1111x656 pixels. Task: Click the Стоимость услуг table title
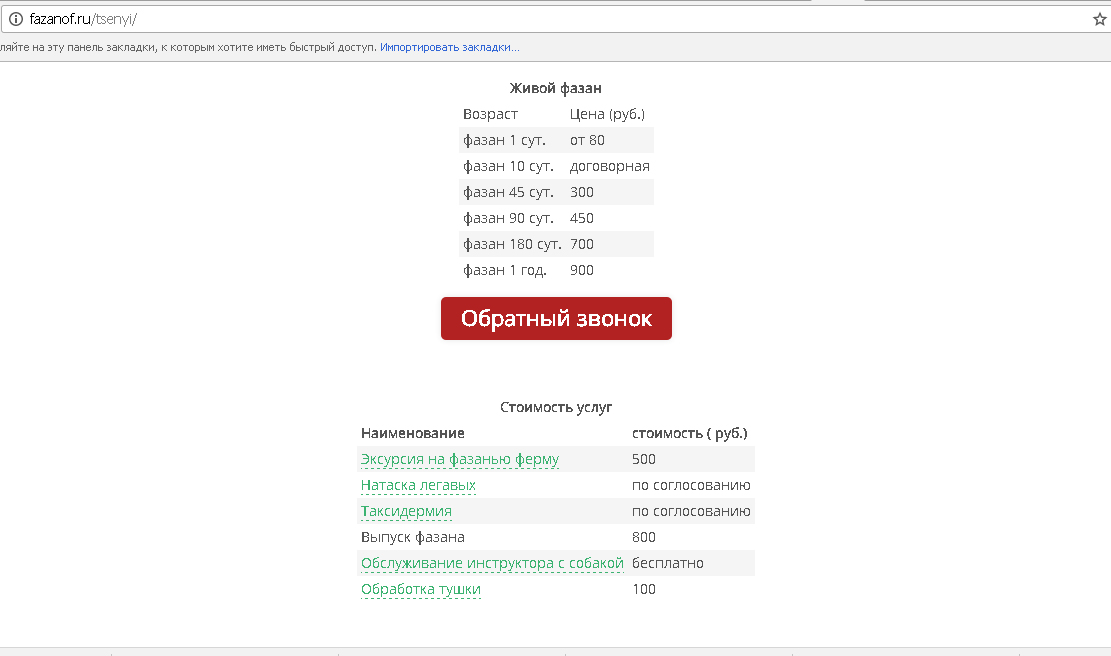(555, 407)
